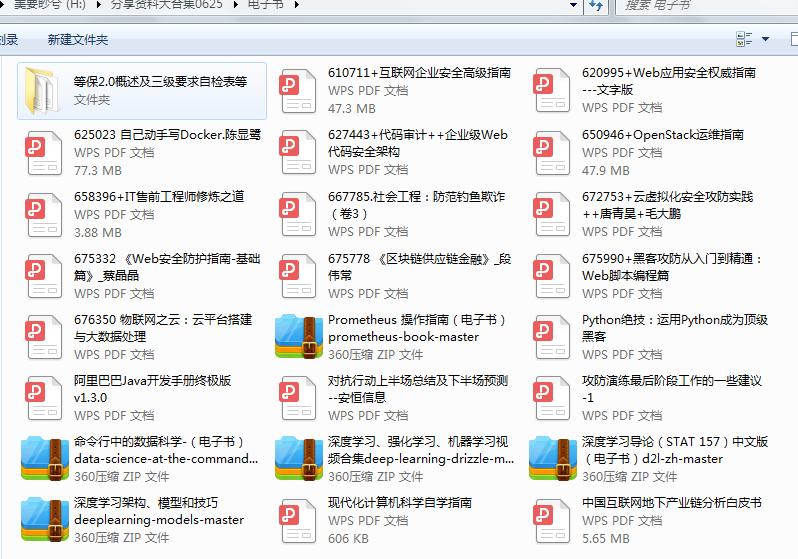The width and height of the screenshot is (798, 559).
Task: Click folder name 等保2.0概述及三级要求自检表等
Action: (x=160, y=81)
